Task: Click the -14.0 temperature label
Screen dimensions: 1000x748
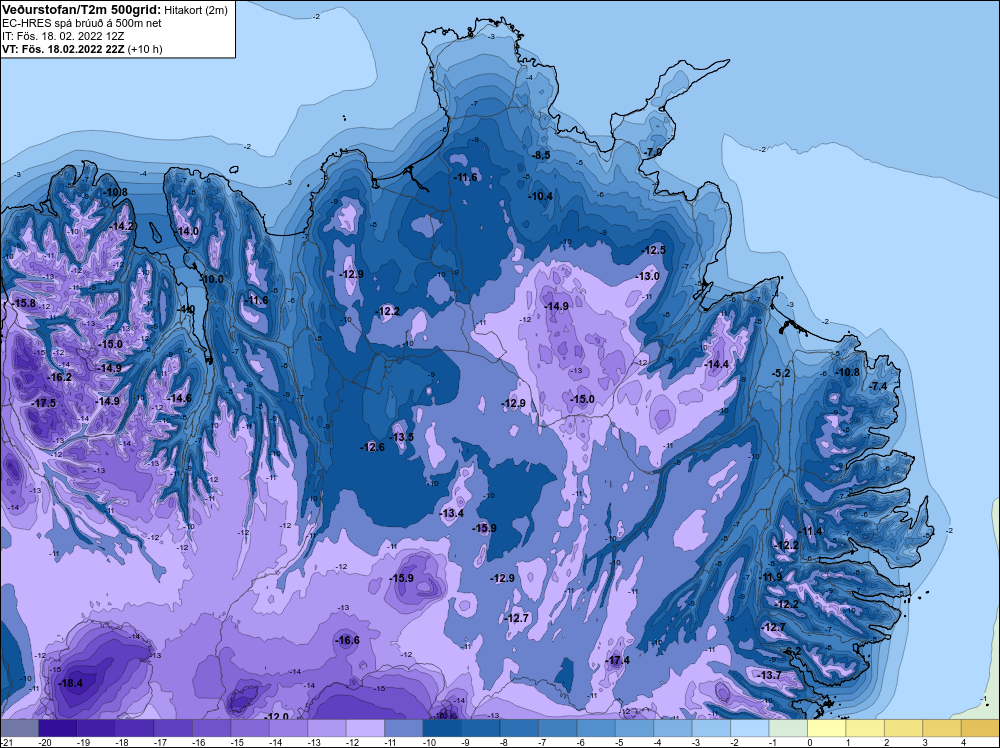Action: coord(187,231)
